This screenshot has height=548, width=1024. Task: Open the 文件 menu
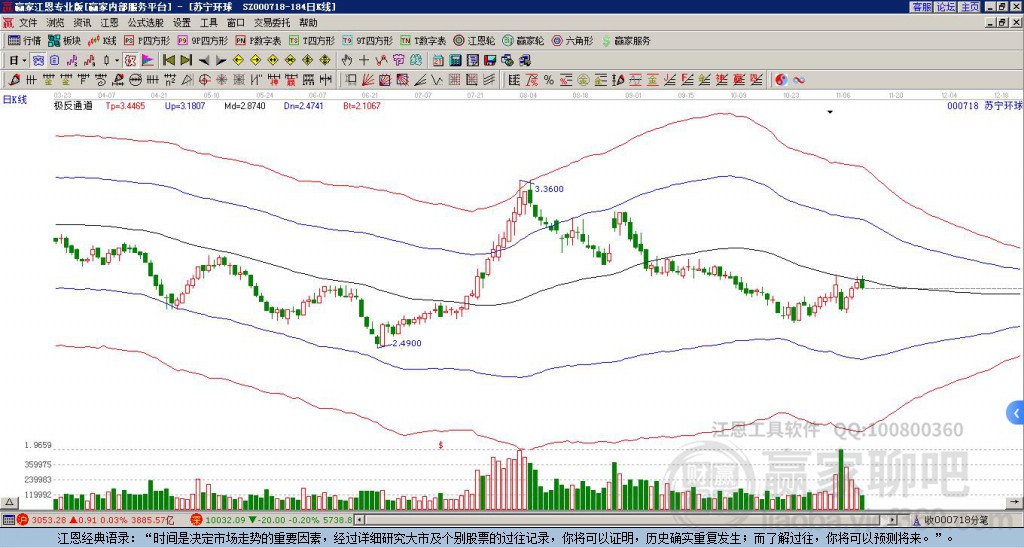coord(28,23)
